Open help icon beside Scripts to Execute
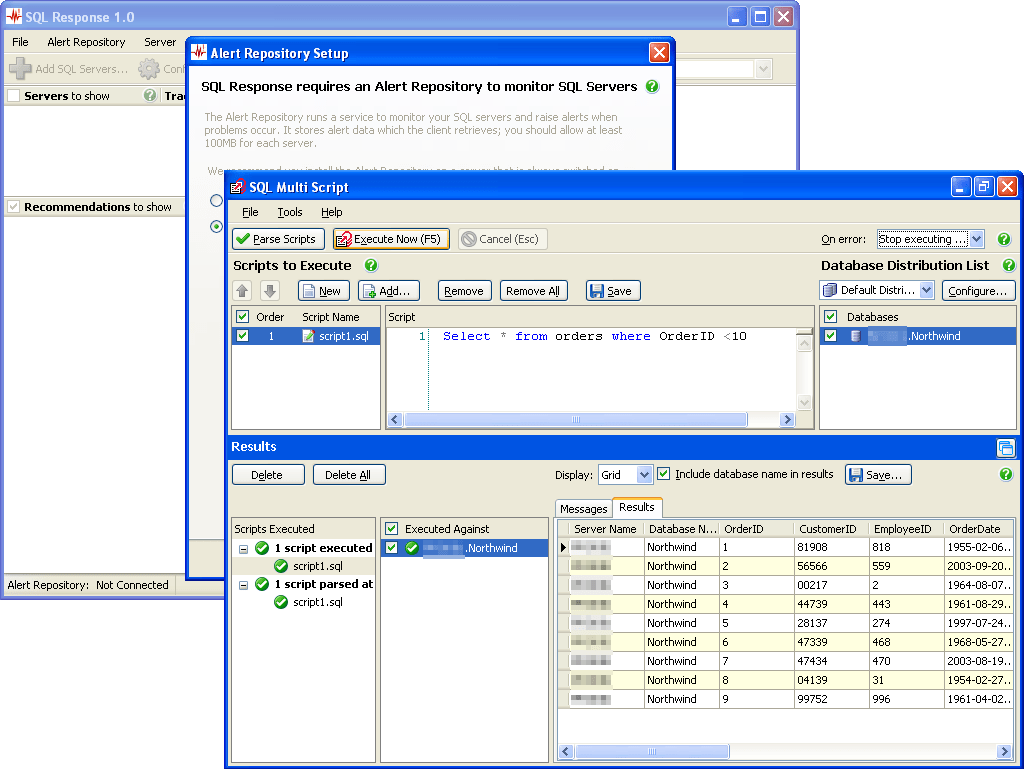The image size is (1024, 769). (x=371, y=265)
